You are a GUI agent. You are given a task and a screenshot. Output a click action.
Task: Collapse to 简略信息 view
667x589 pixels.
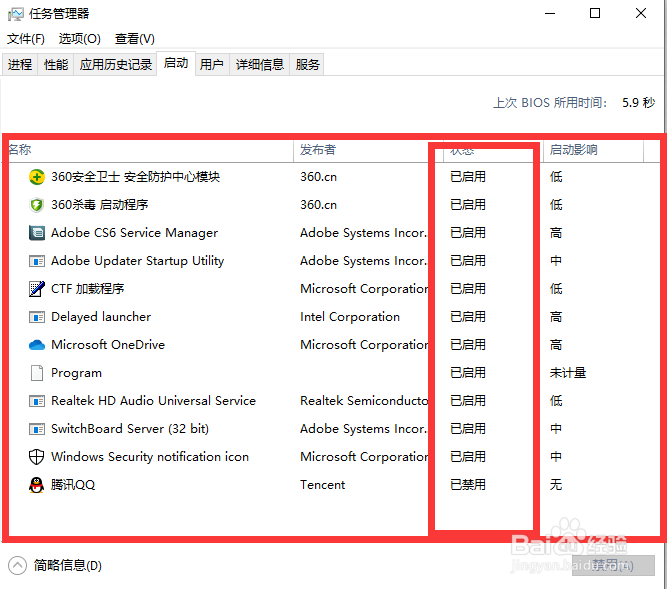pos(55,566)
